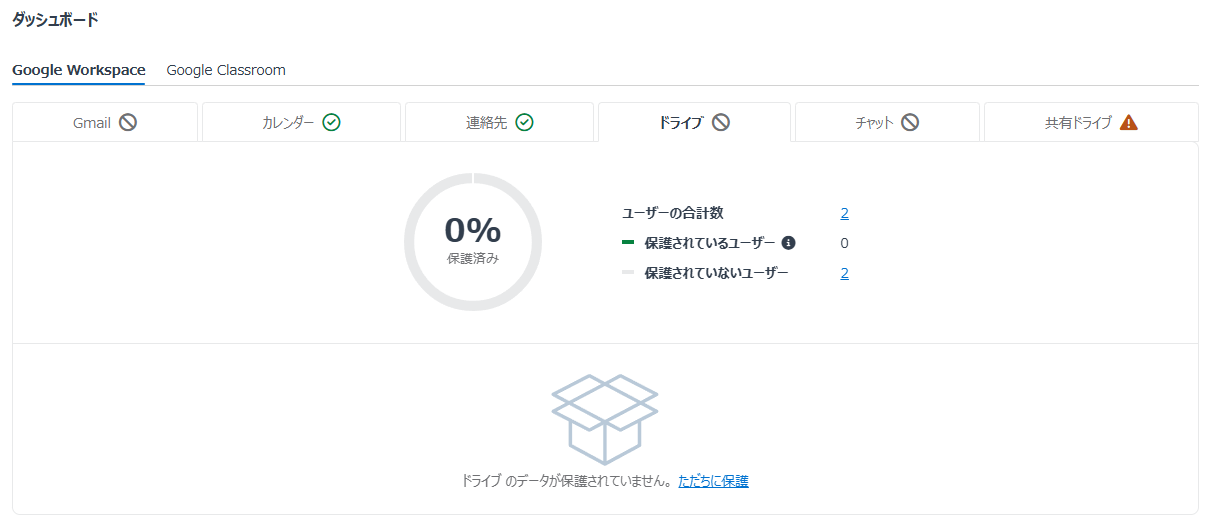1210x525 pixels.
Task: Click the 共有ドライブ warning triangle icon
Action: (1129, 122)
